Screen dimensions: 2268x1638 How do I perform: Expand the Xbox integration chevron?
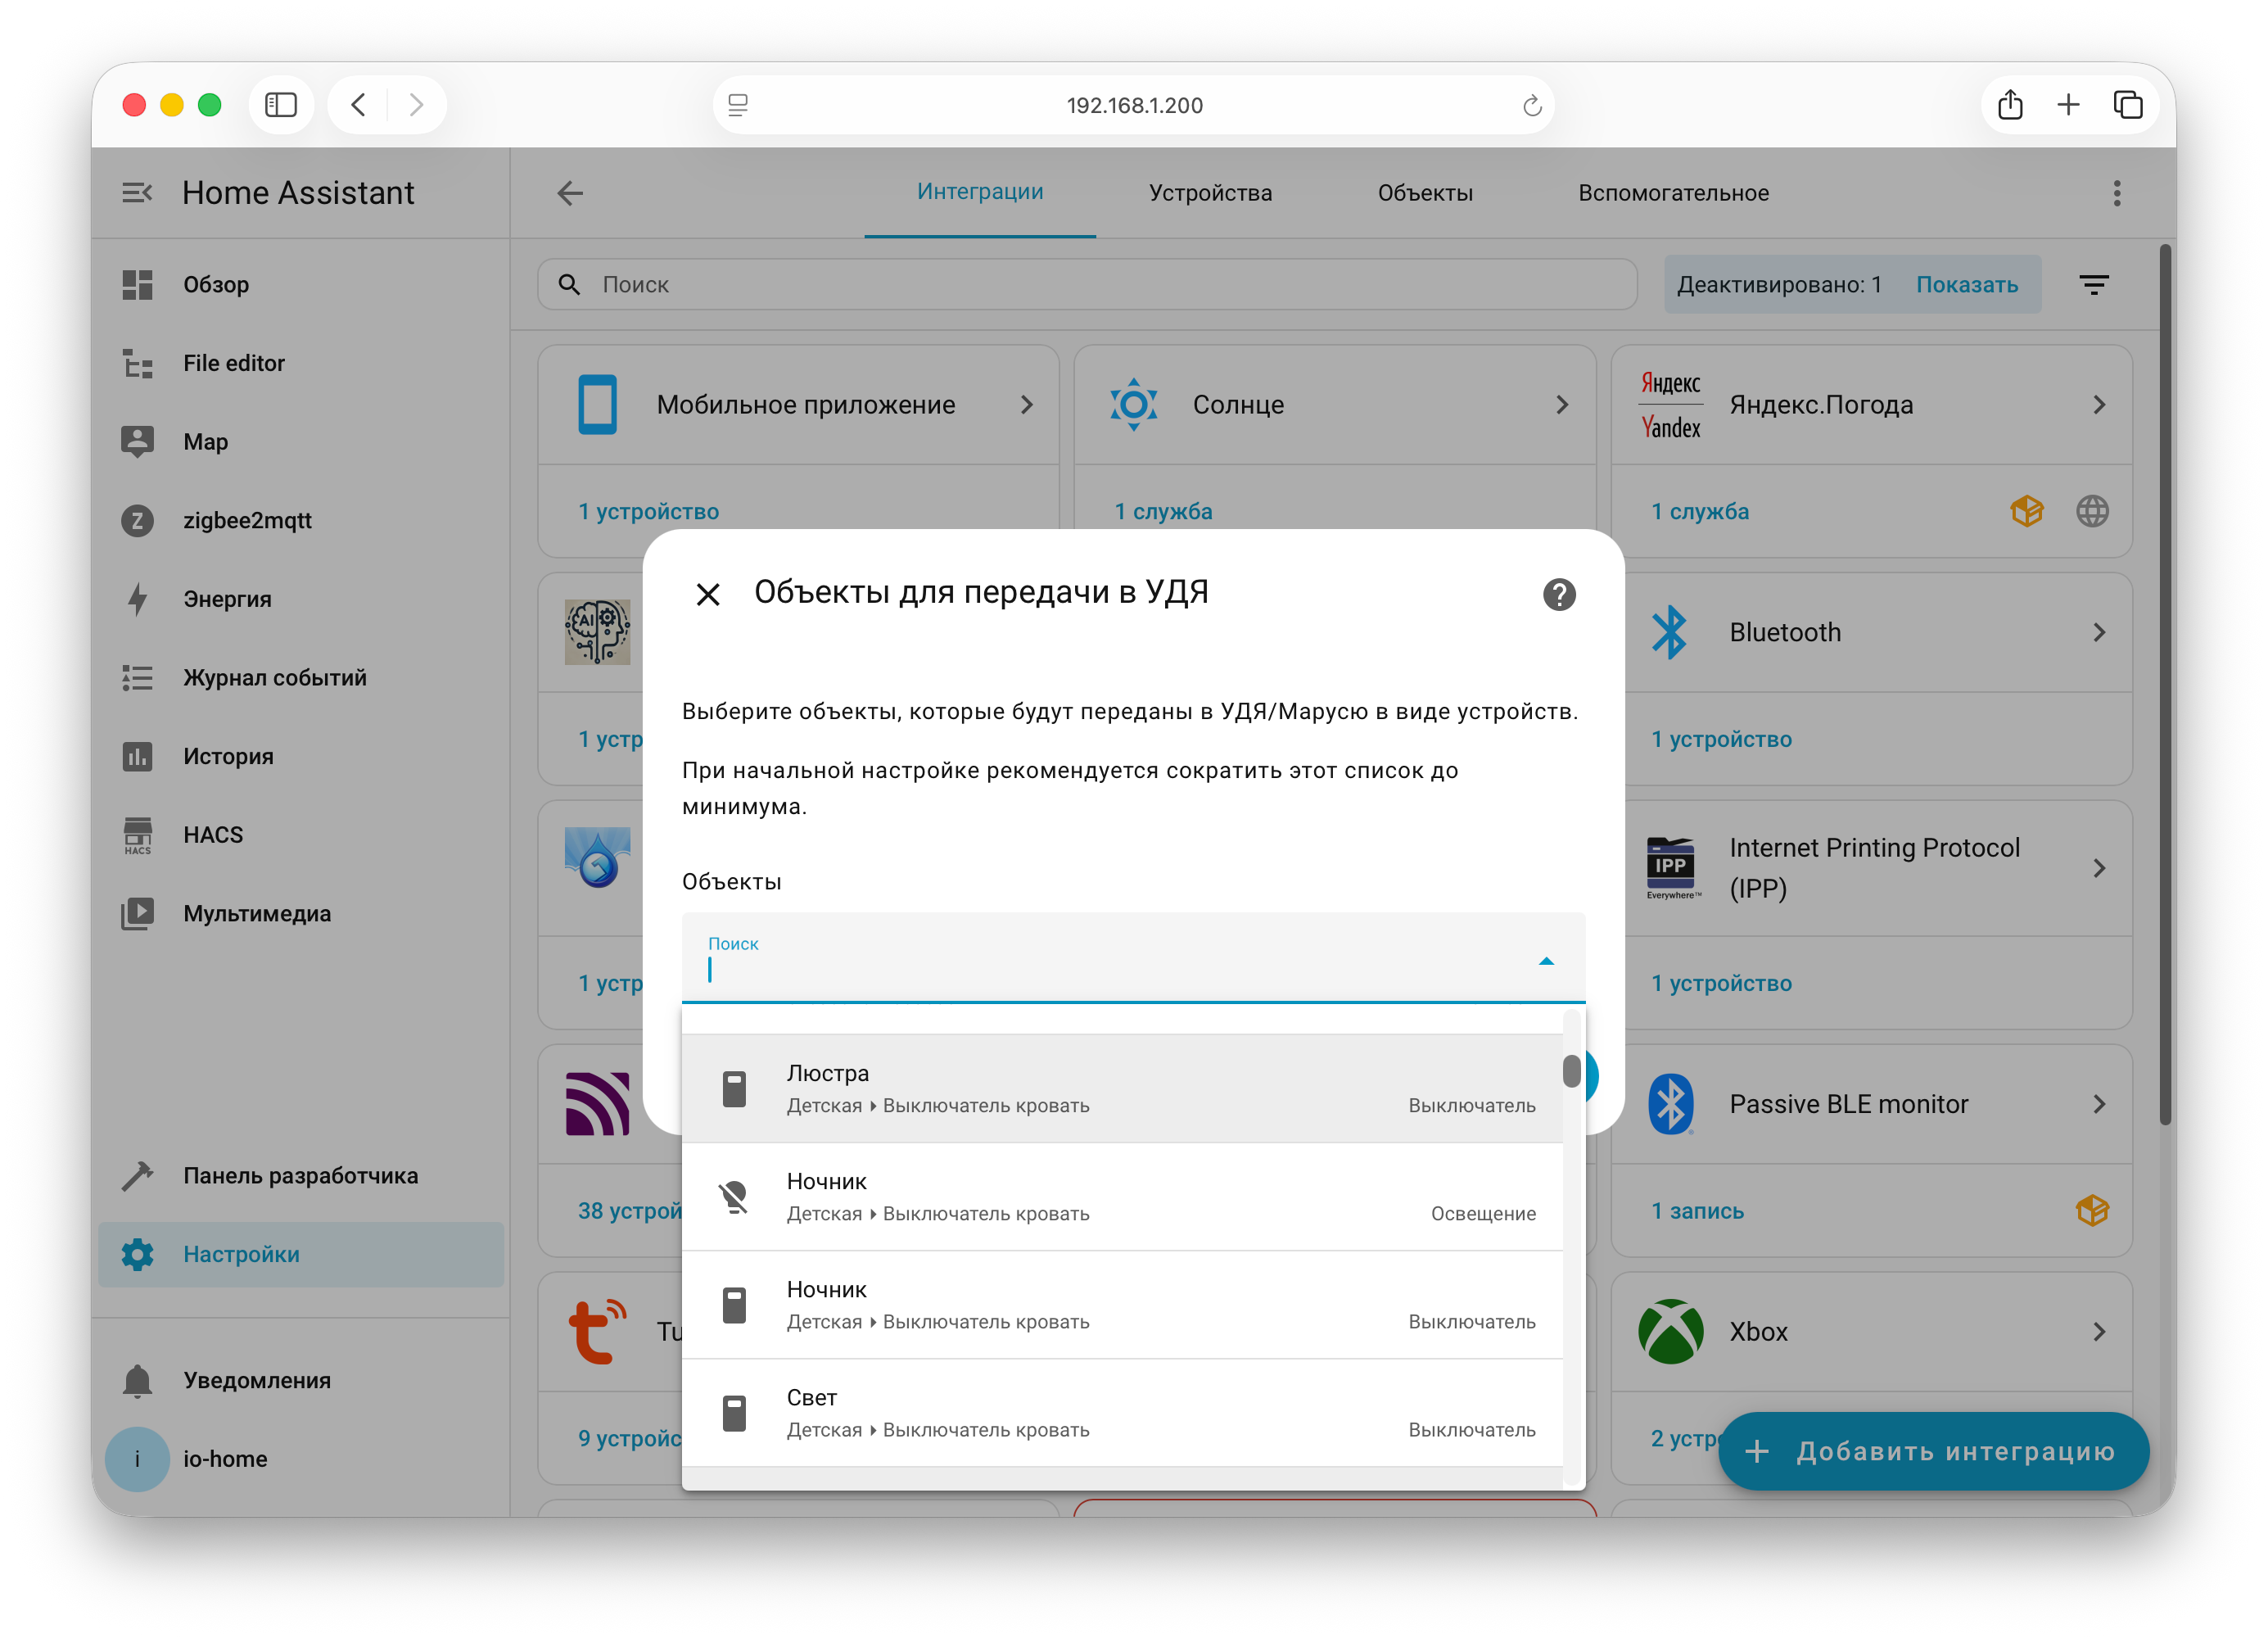point(2099,1331)
